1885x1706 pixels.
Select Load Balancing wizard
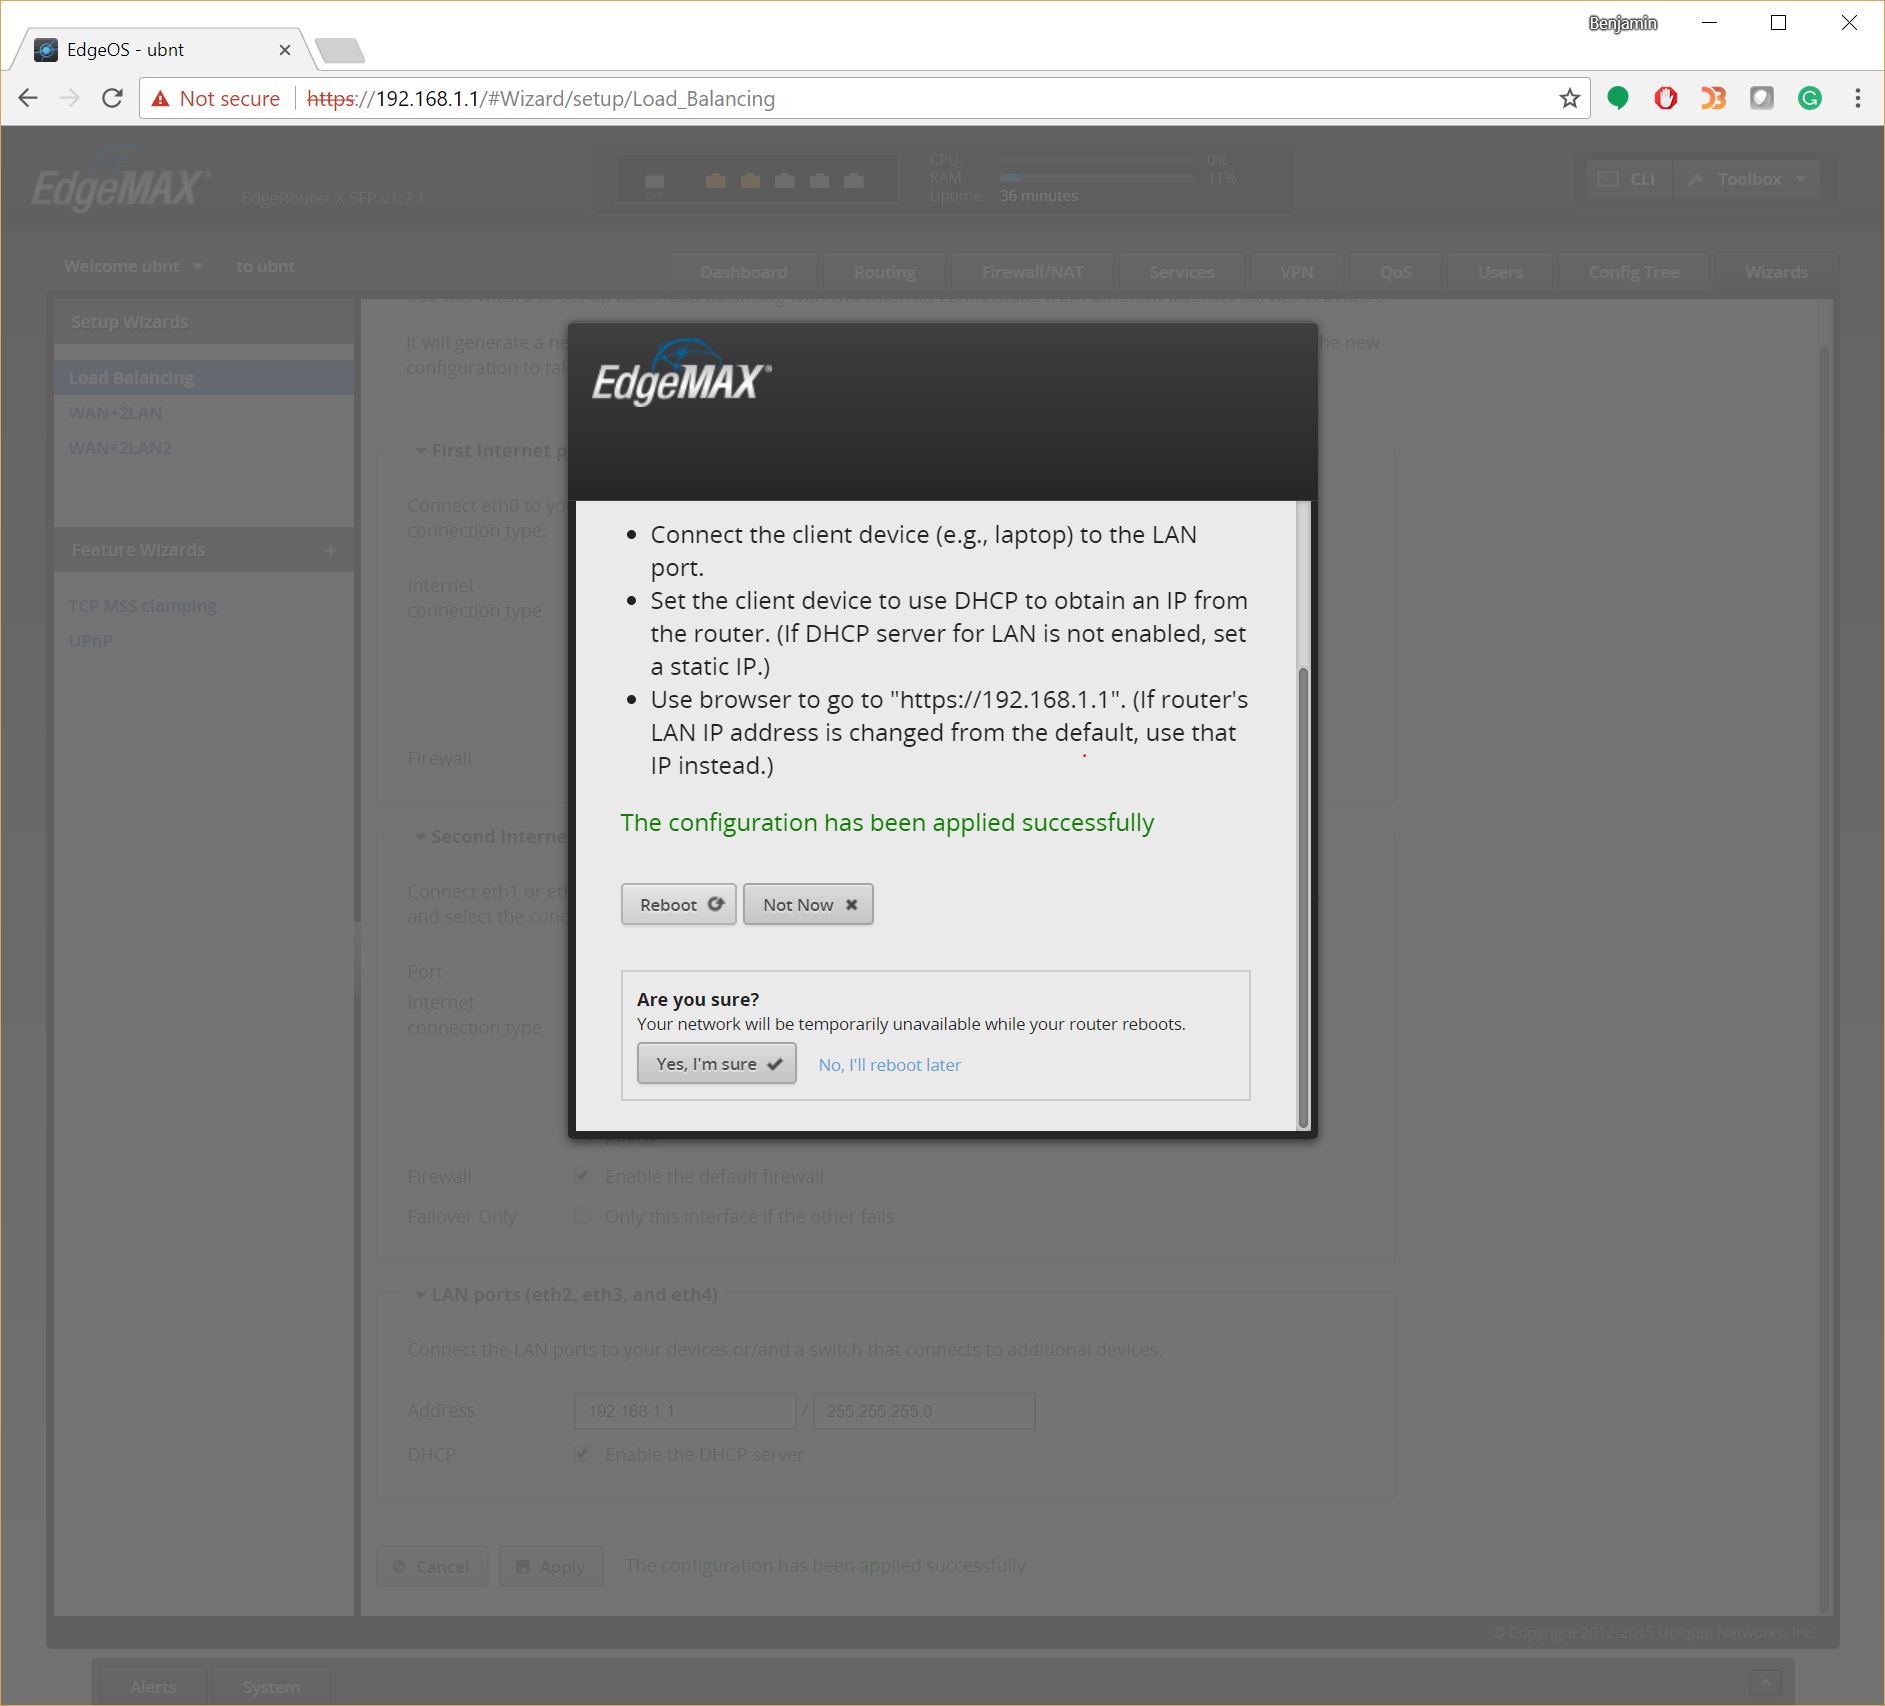(204, 378)
